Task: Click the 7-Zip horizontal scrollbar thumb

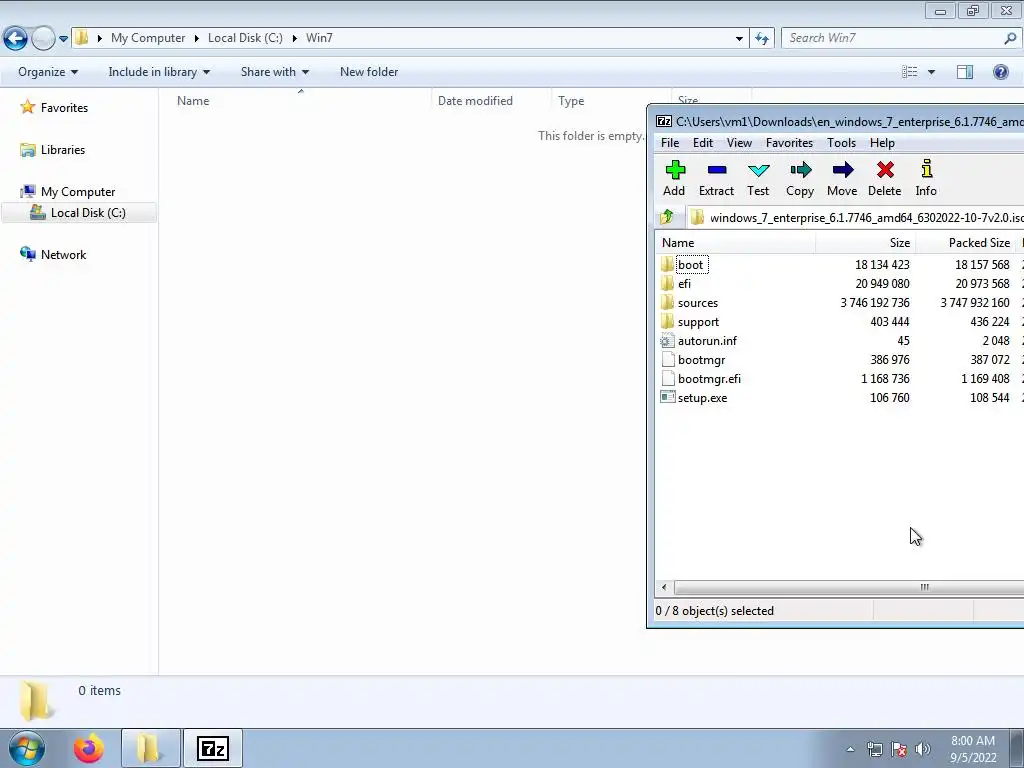Action: (849, 587)
